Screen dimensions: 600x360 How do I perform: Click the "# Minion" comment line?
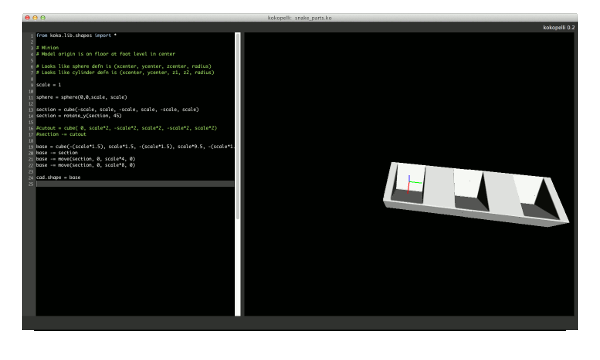47,48
